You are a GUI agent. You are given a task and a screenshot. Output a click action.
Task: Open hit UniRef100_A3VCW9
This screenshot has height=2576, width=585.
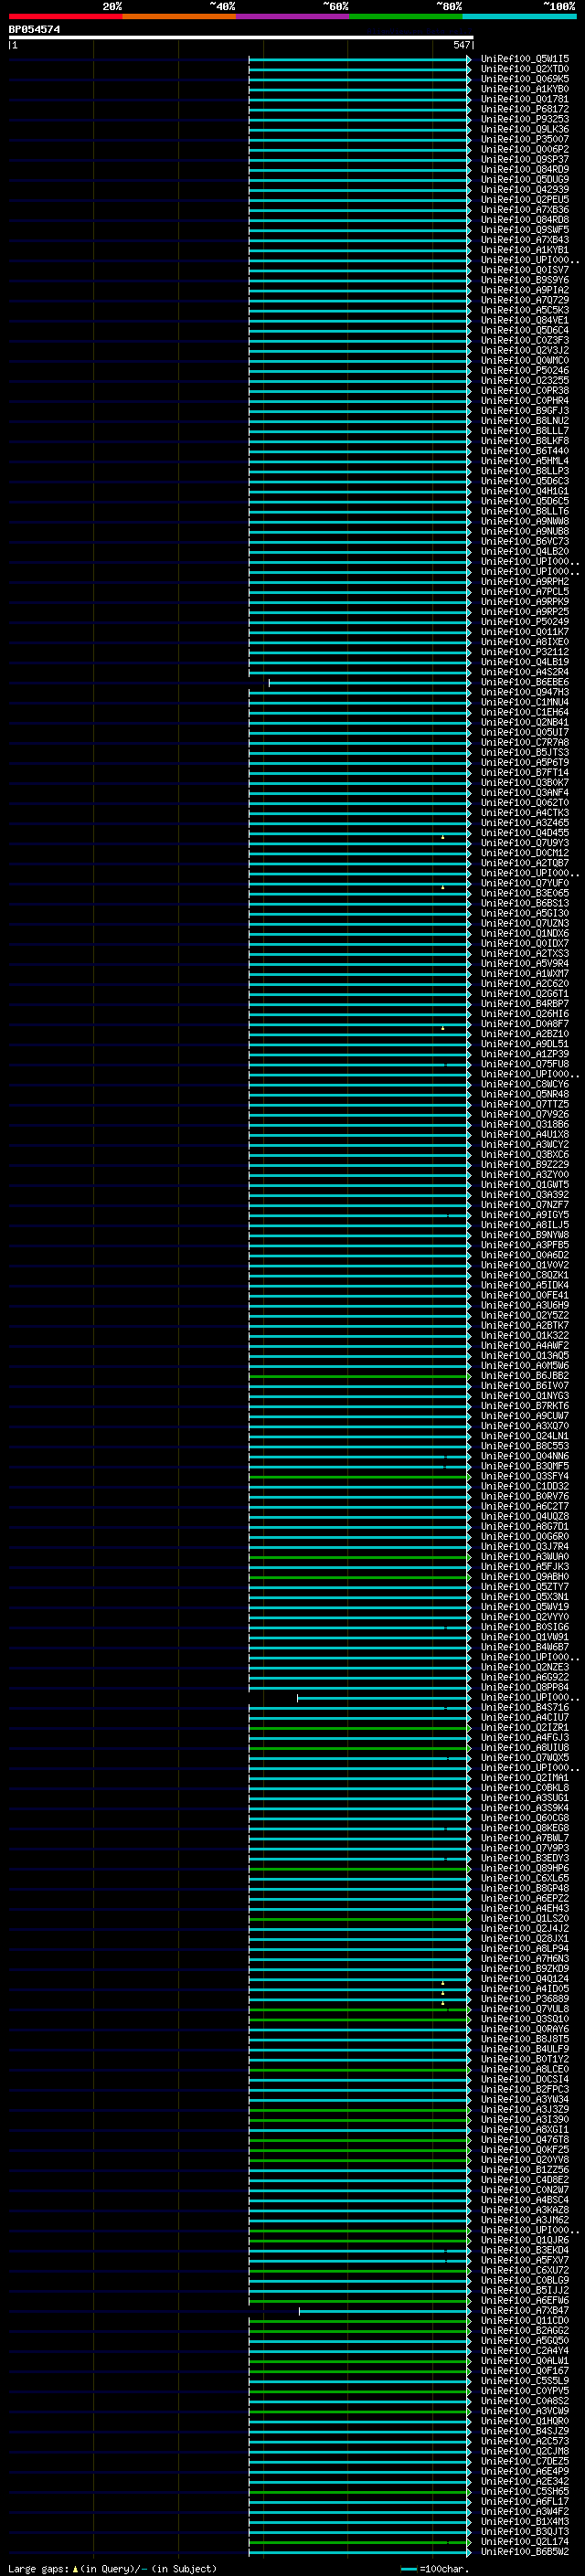525,2411
